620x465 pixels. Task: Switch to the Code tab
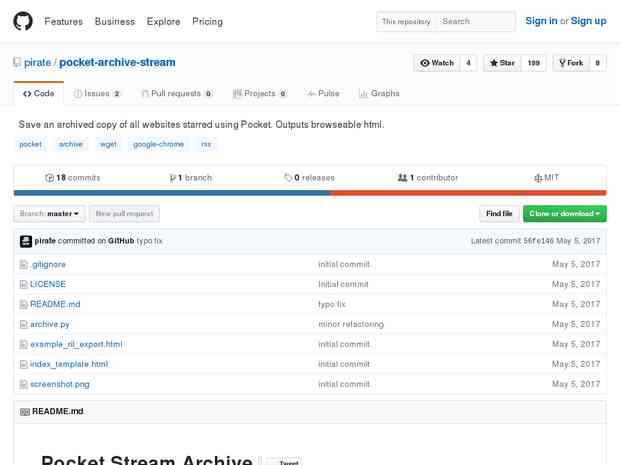39,94
